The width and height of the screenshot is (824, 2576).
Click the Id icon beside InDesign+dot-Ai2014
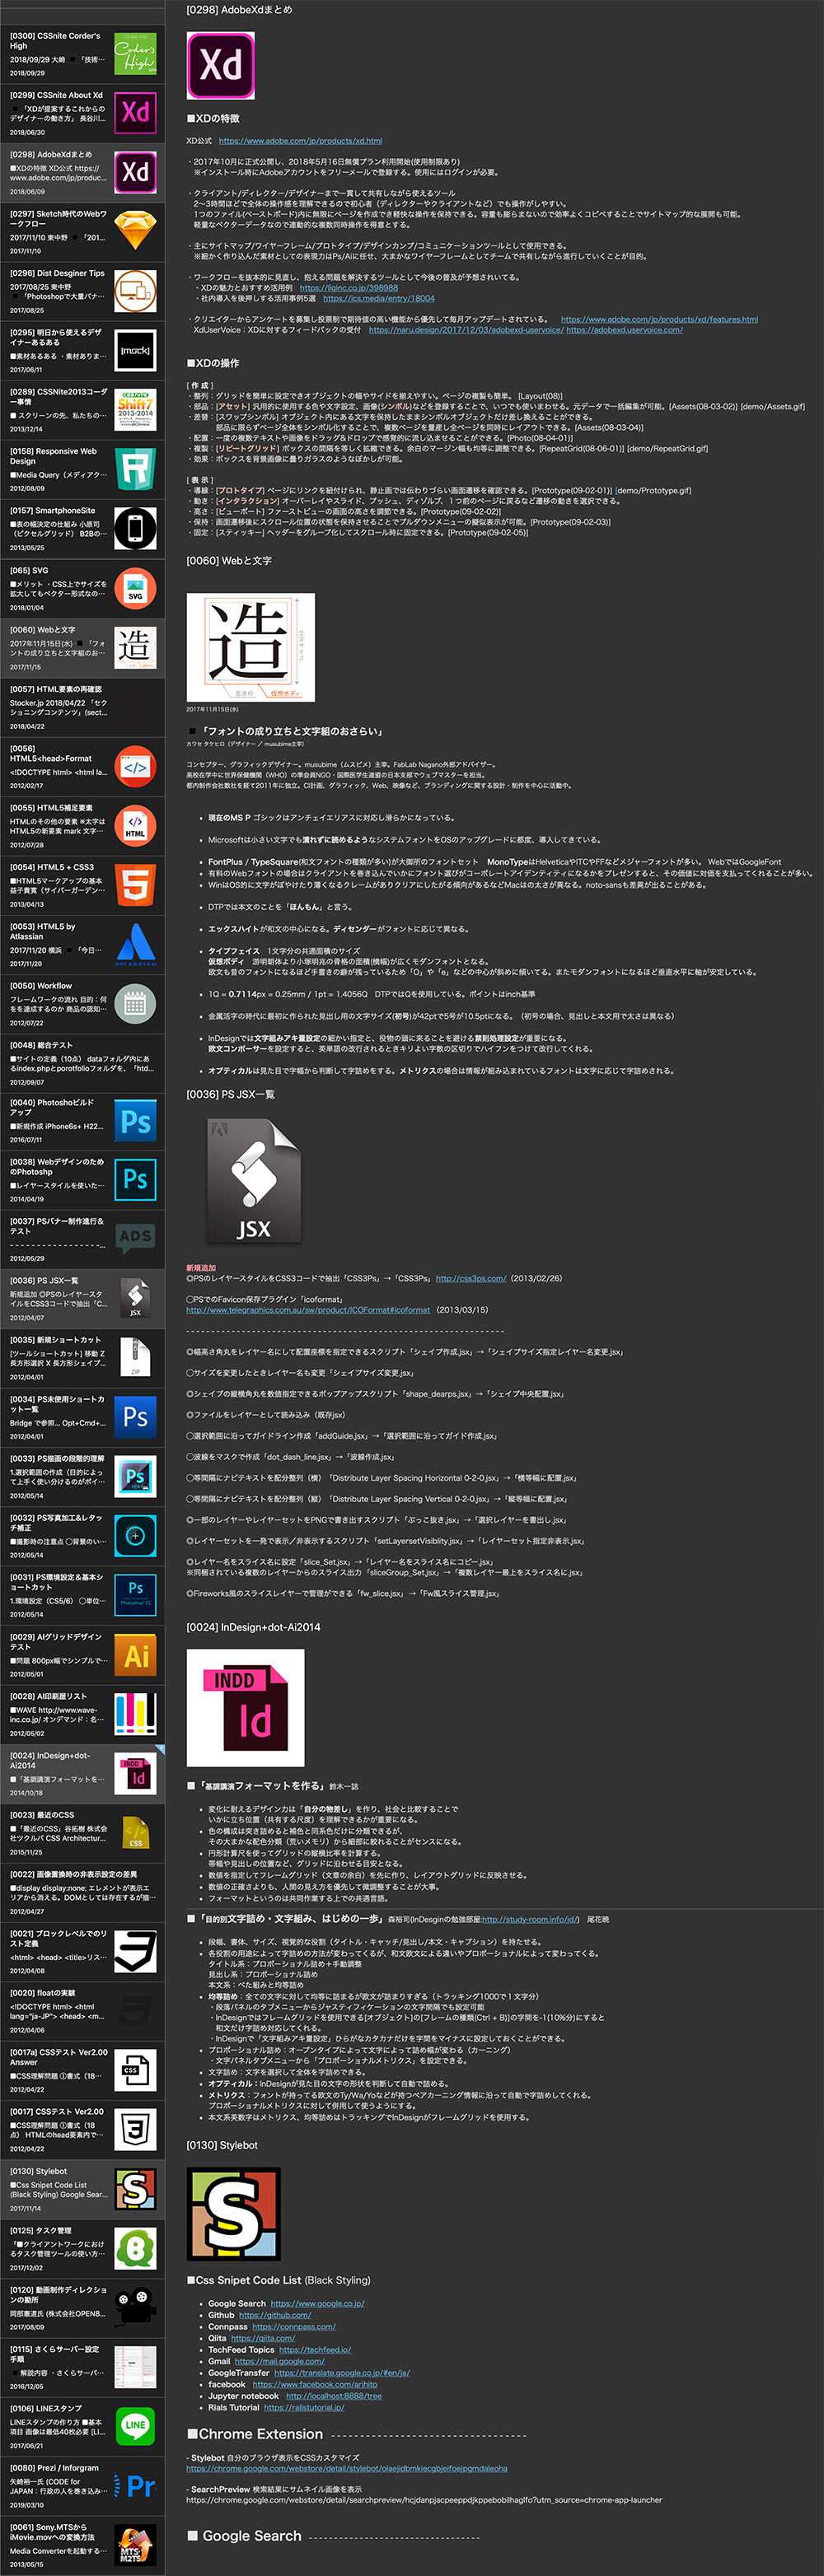point(135,1775)
